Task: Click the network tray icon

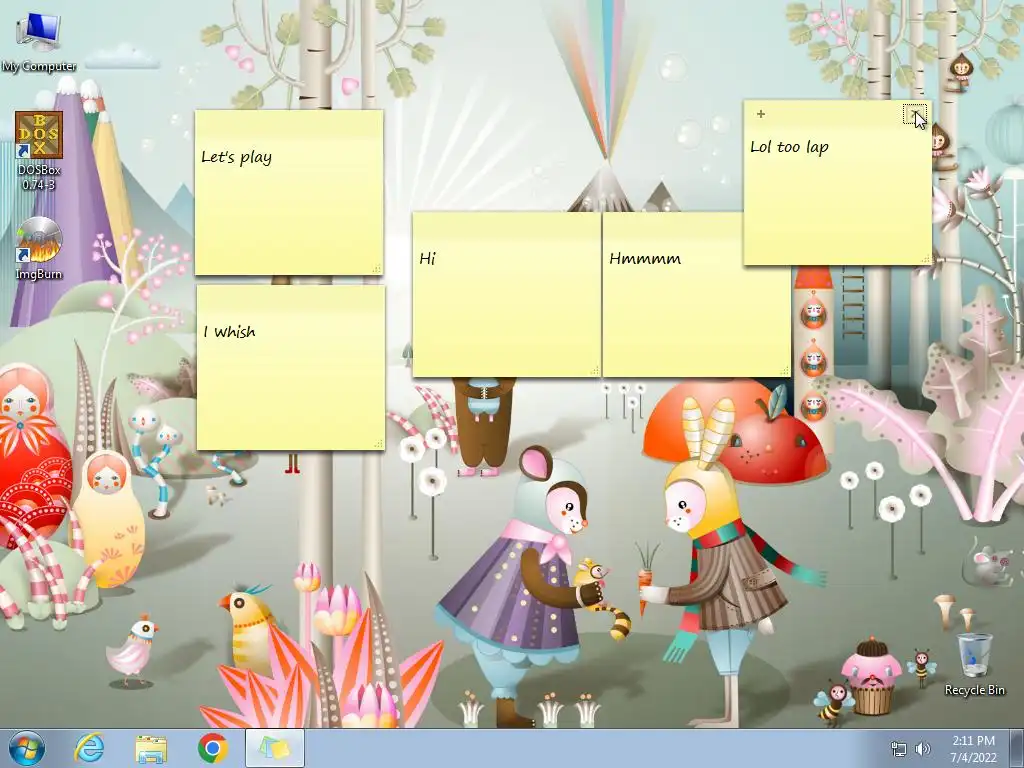Action: coord(899,749)
